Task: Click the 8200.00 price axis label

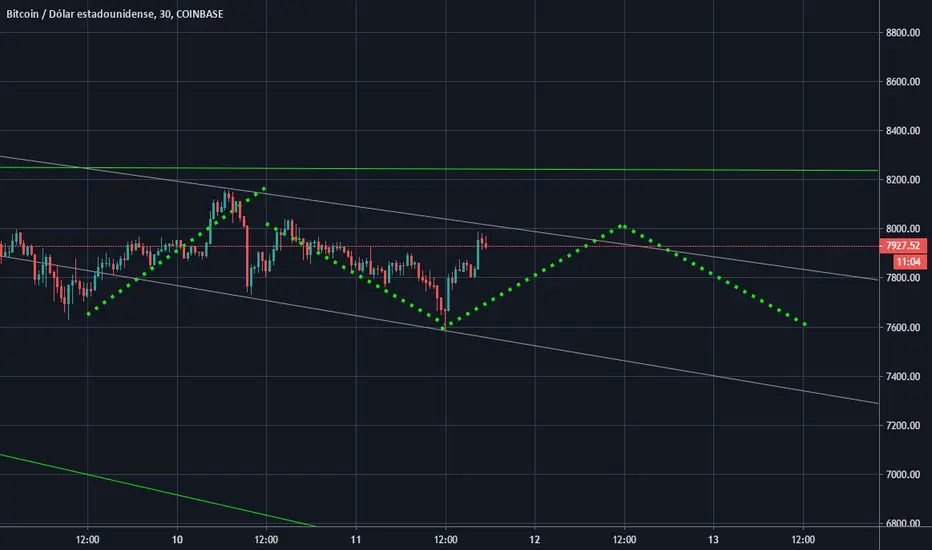Action: click(x=902, y=180)
